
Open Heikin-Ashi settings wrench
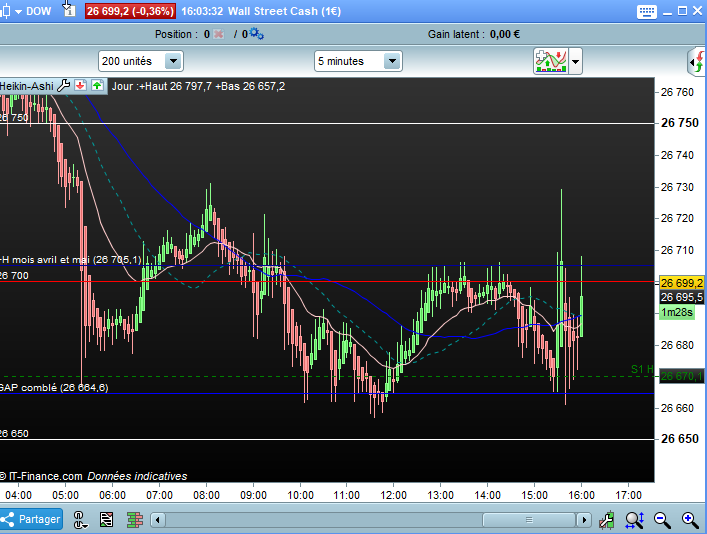click(64, 86)
